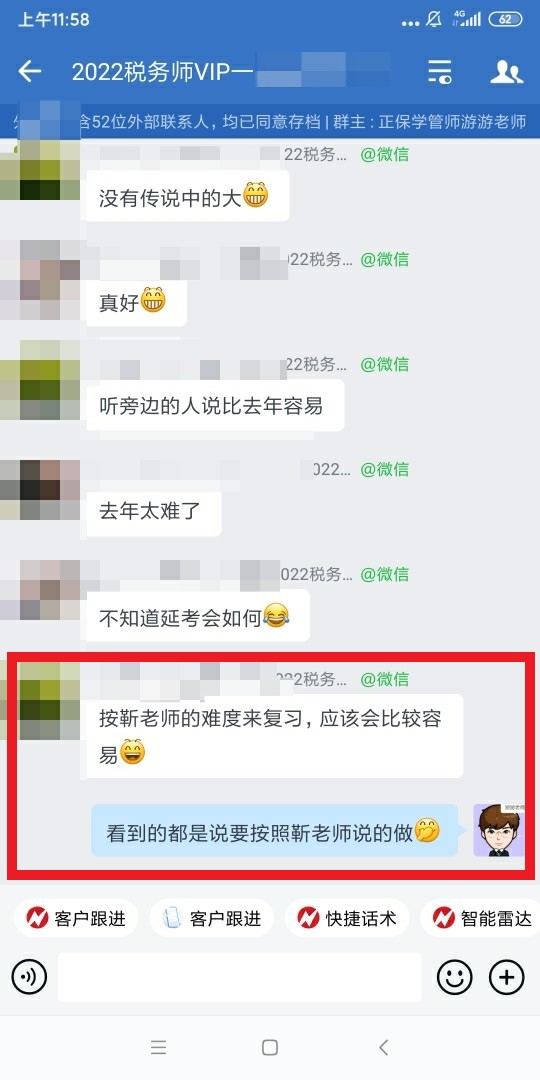Tap Android back triangle button
Screen dimensions: 540x1080
(x=384, y=1048)
